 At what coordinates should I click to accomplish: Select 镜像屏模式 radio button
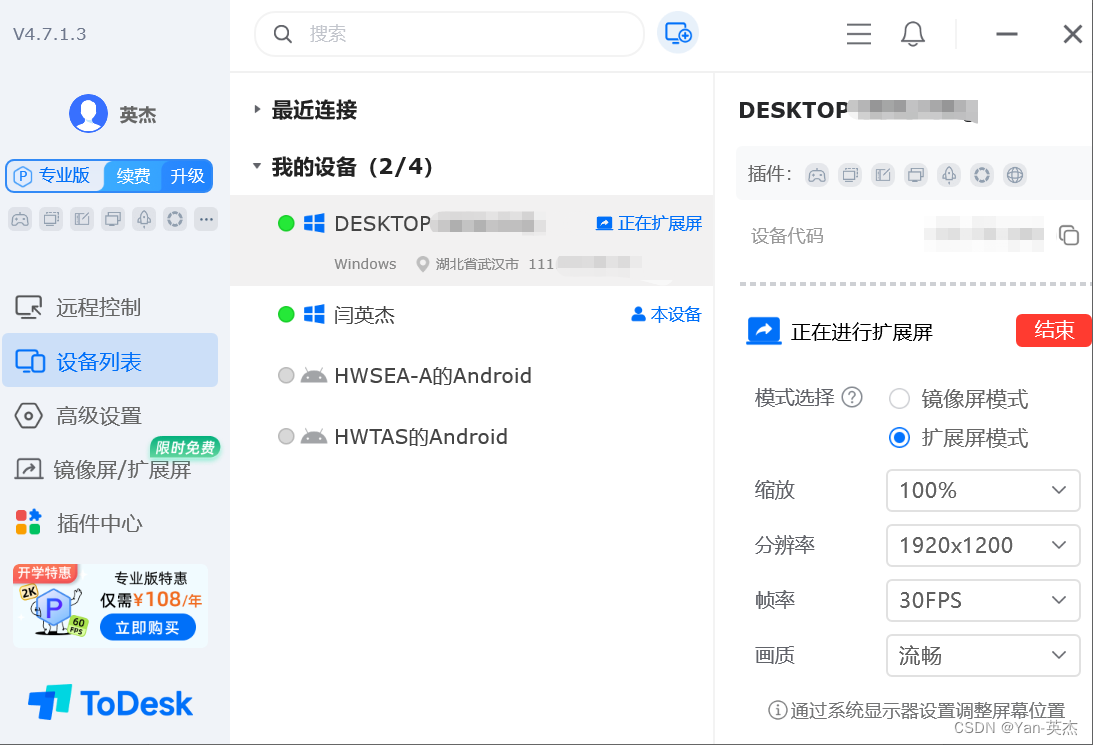(899, 399)
